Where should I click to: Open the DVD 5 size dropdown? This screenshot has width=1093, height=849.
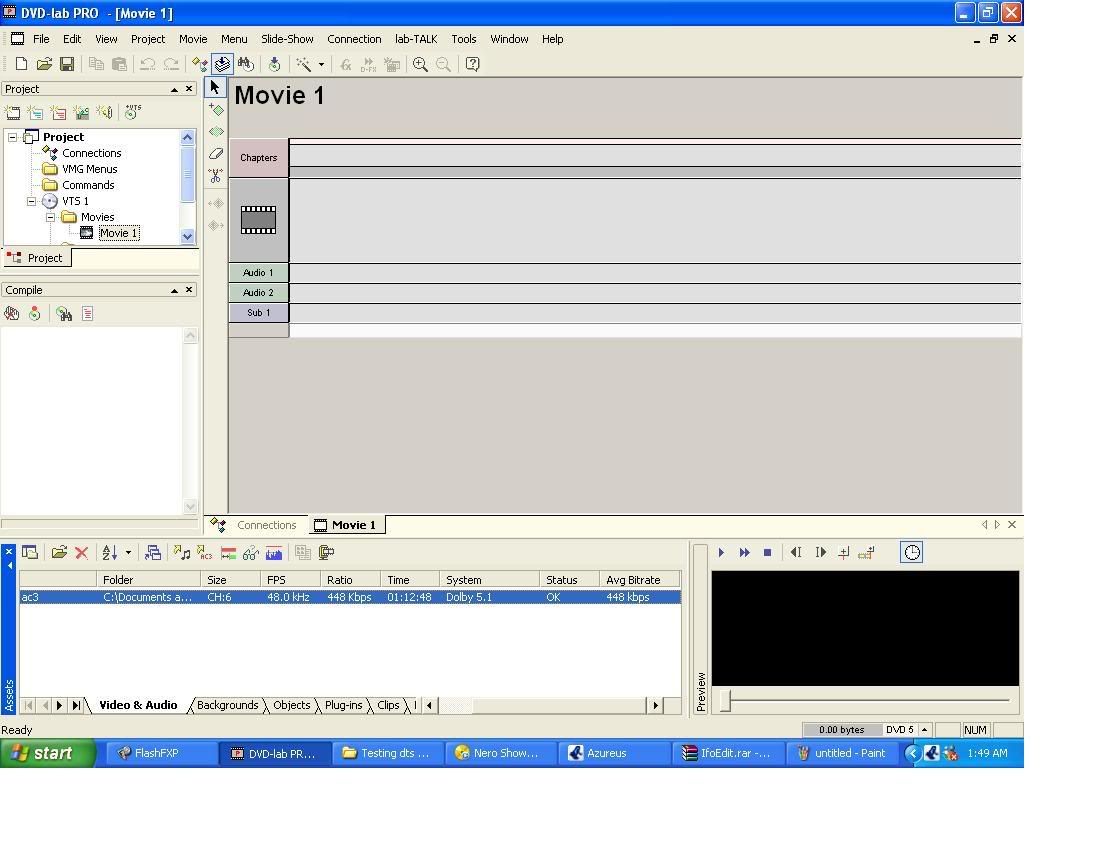pos(924,730)
